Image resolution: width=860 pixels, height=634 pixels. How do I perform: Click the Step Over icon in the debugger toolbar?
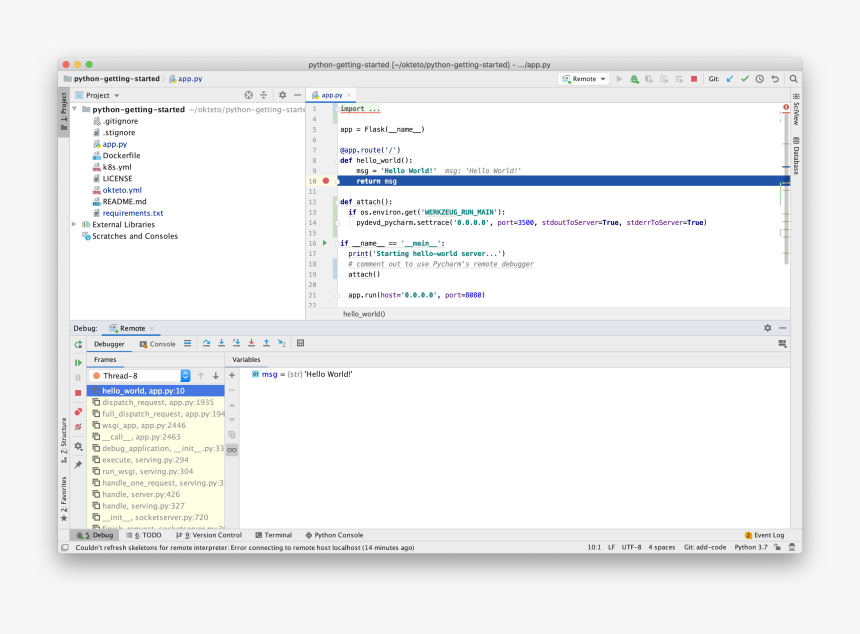[x=206, y=343]
